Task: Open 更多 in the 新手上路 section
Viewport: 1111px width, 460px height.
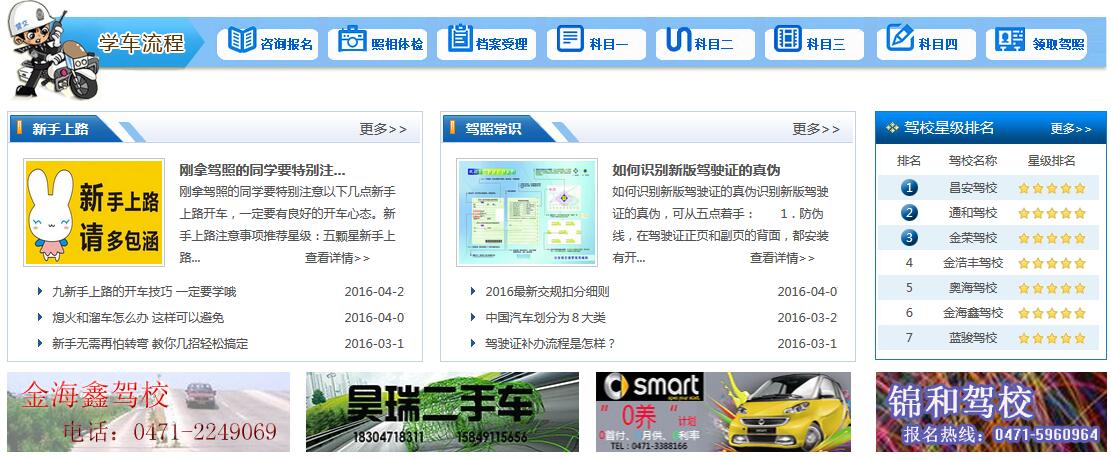Action: [x=383, y=129]
